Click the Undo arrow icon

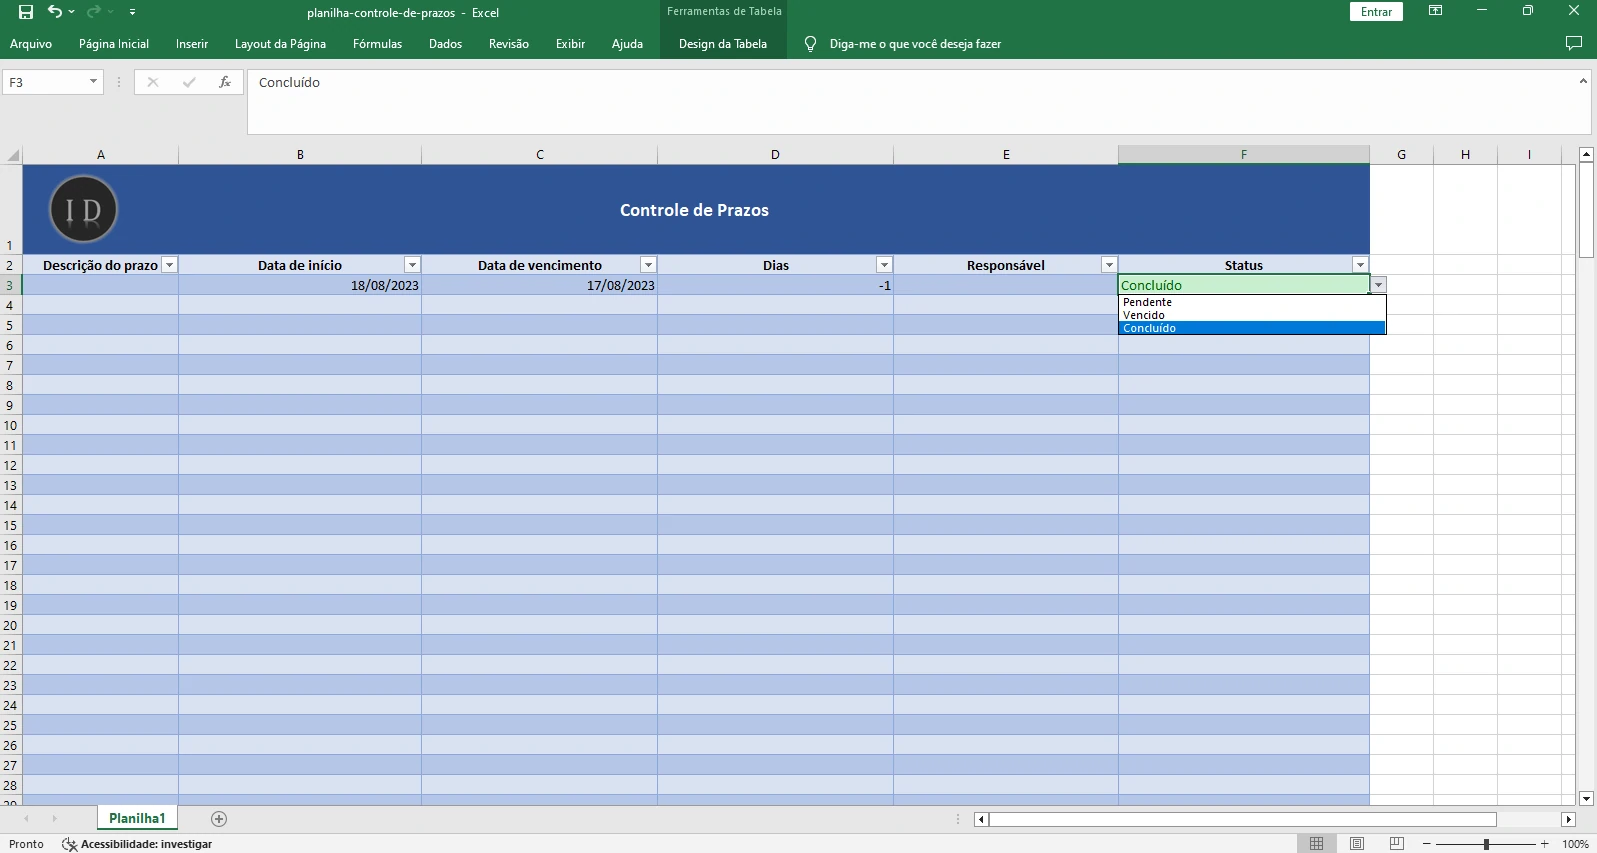pos(55,12)
